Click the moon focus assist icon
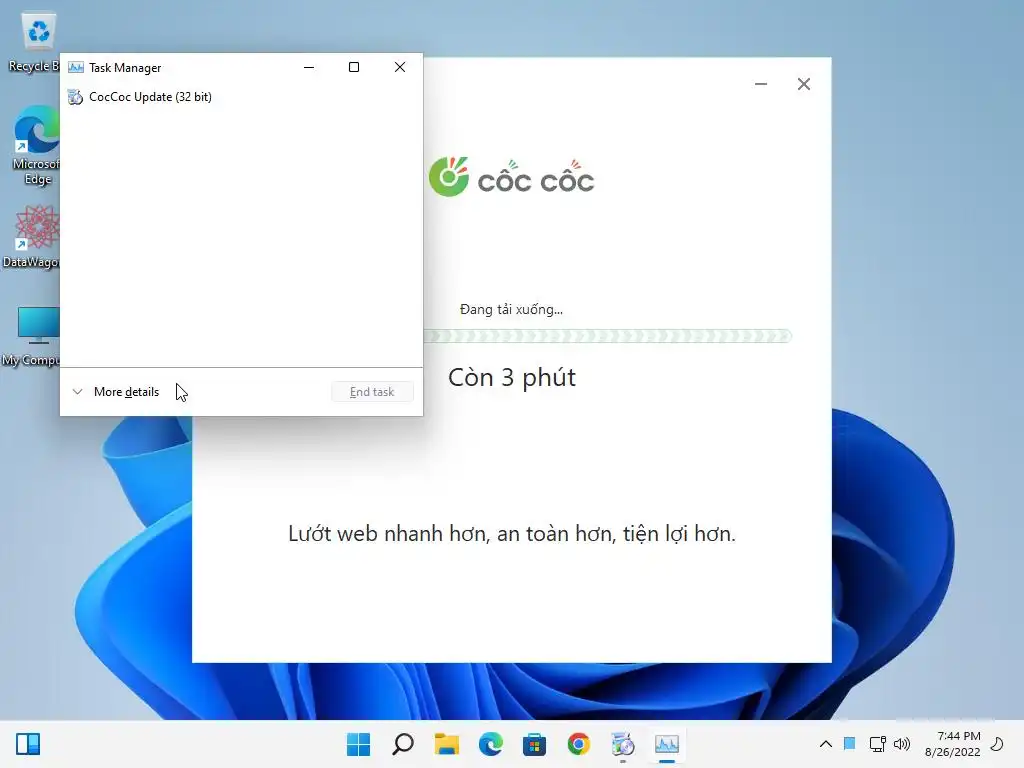 coord(997,744)
